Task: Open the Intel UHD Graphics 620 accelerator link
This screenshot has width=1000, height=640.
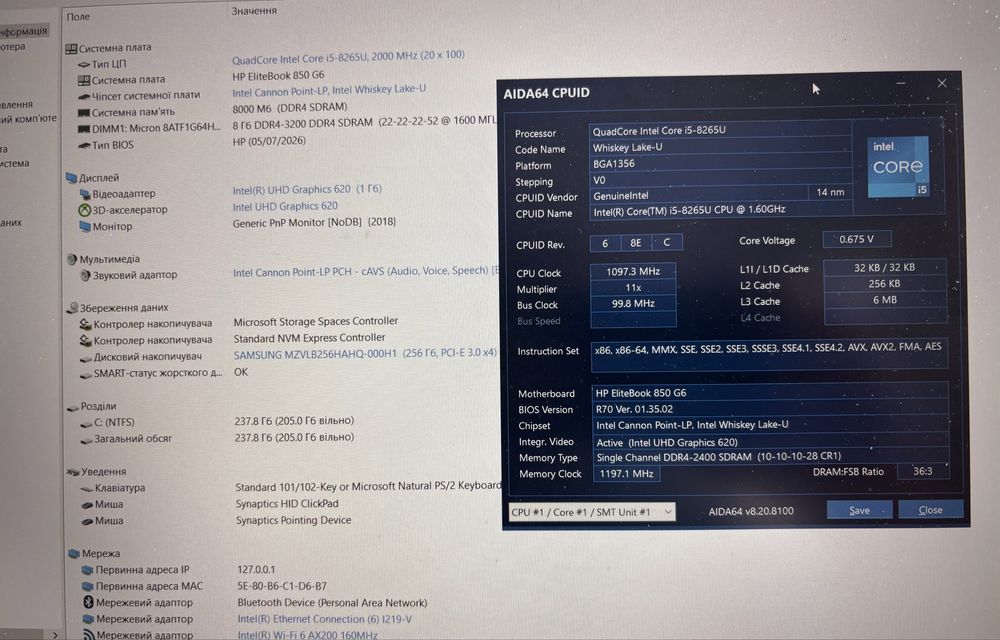Action: point(285,207)
